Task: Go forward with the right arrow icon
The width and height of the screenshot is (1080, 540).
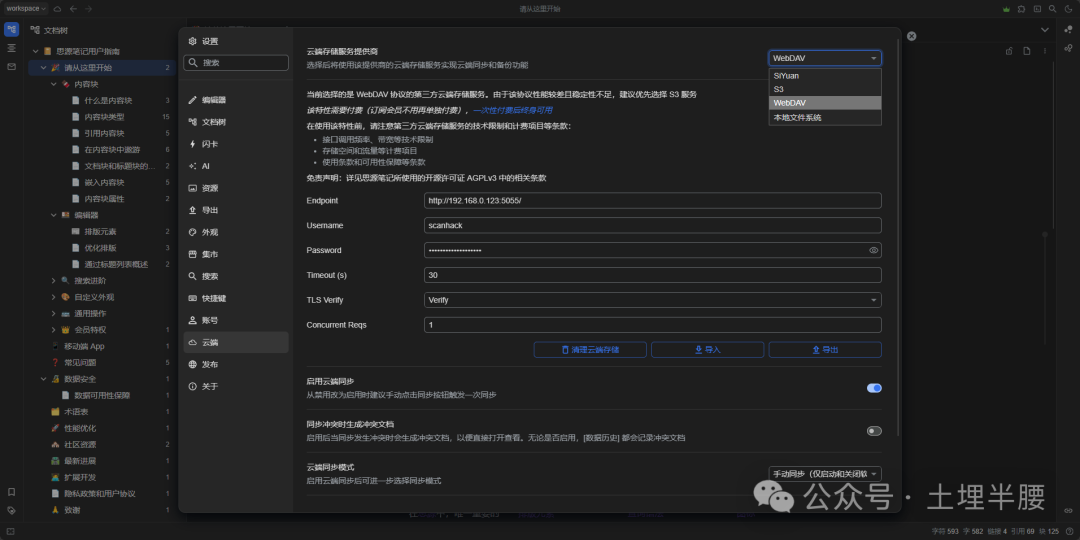Action: tap(89, 9)
